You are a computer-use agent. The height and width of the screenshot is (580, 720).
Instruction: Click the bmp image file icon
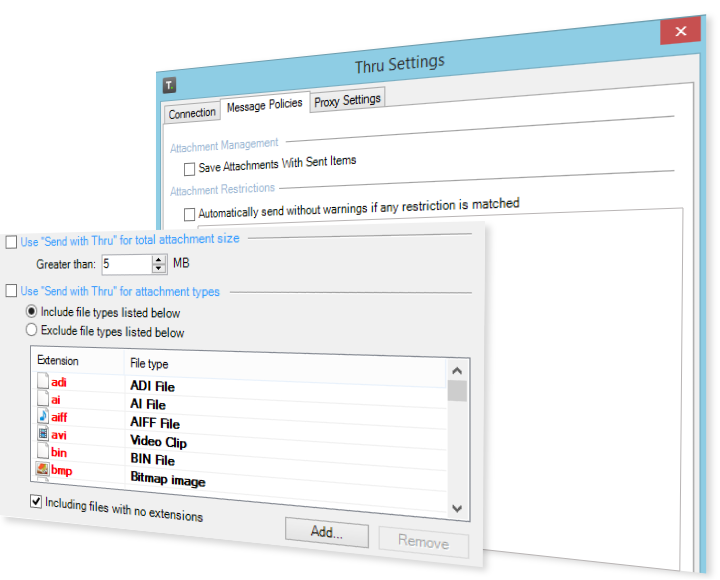[43, 469]
